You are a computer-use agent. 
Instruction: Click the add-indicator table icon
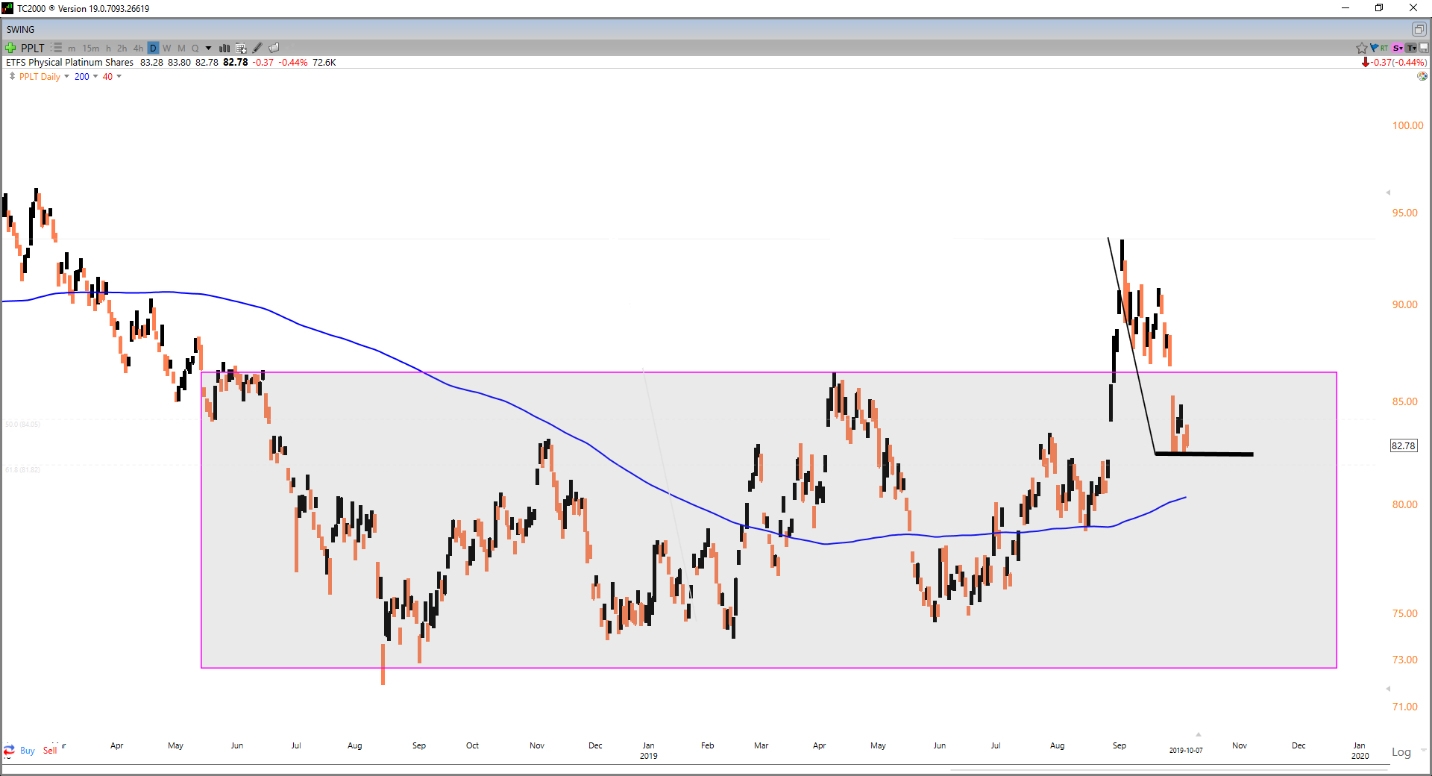(241, 48)
